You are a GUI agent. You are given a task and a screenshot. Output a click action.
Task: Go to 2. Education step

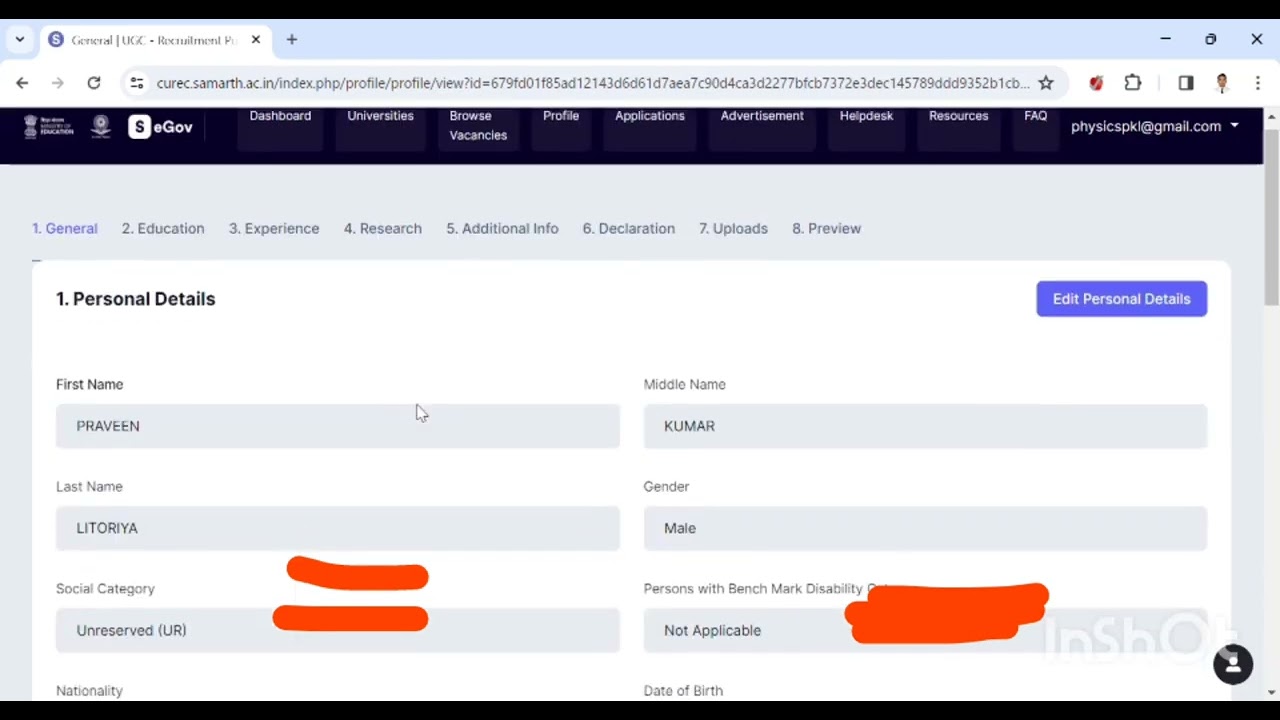[163, 228]
